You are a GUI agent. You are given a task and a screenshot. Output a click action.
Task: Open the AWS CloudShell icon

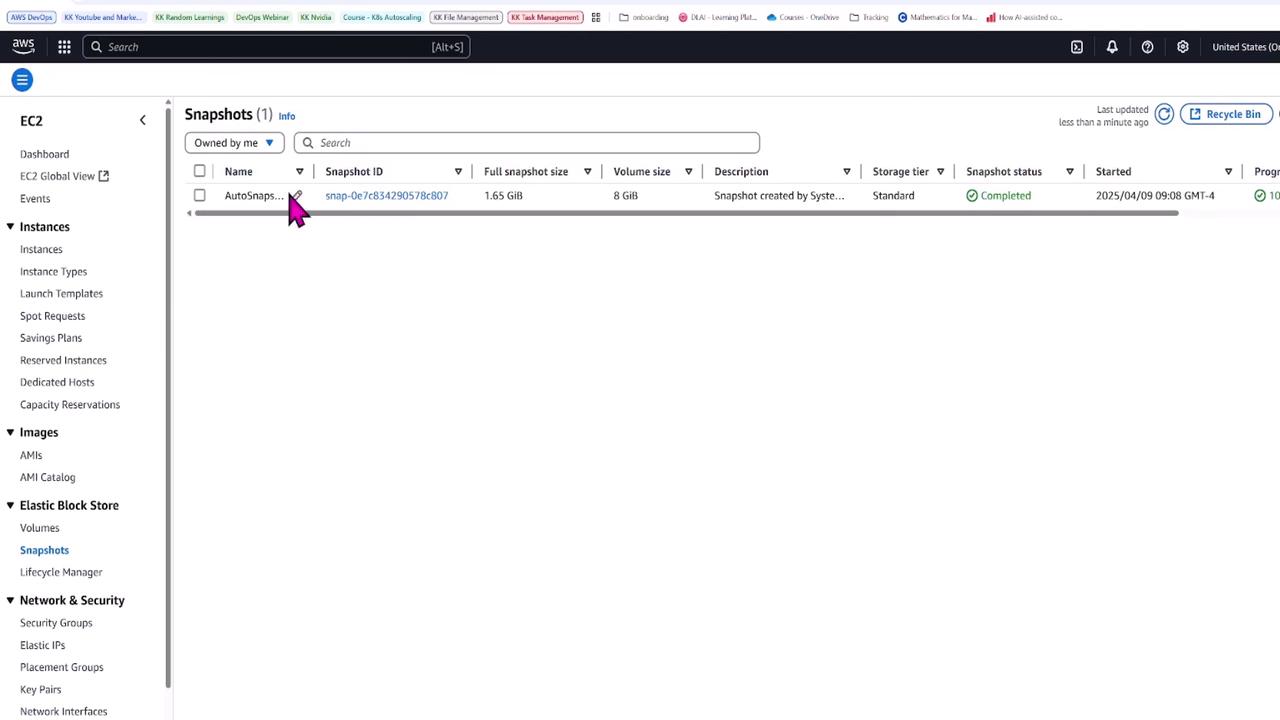tap(1077, 47)
